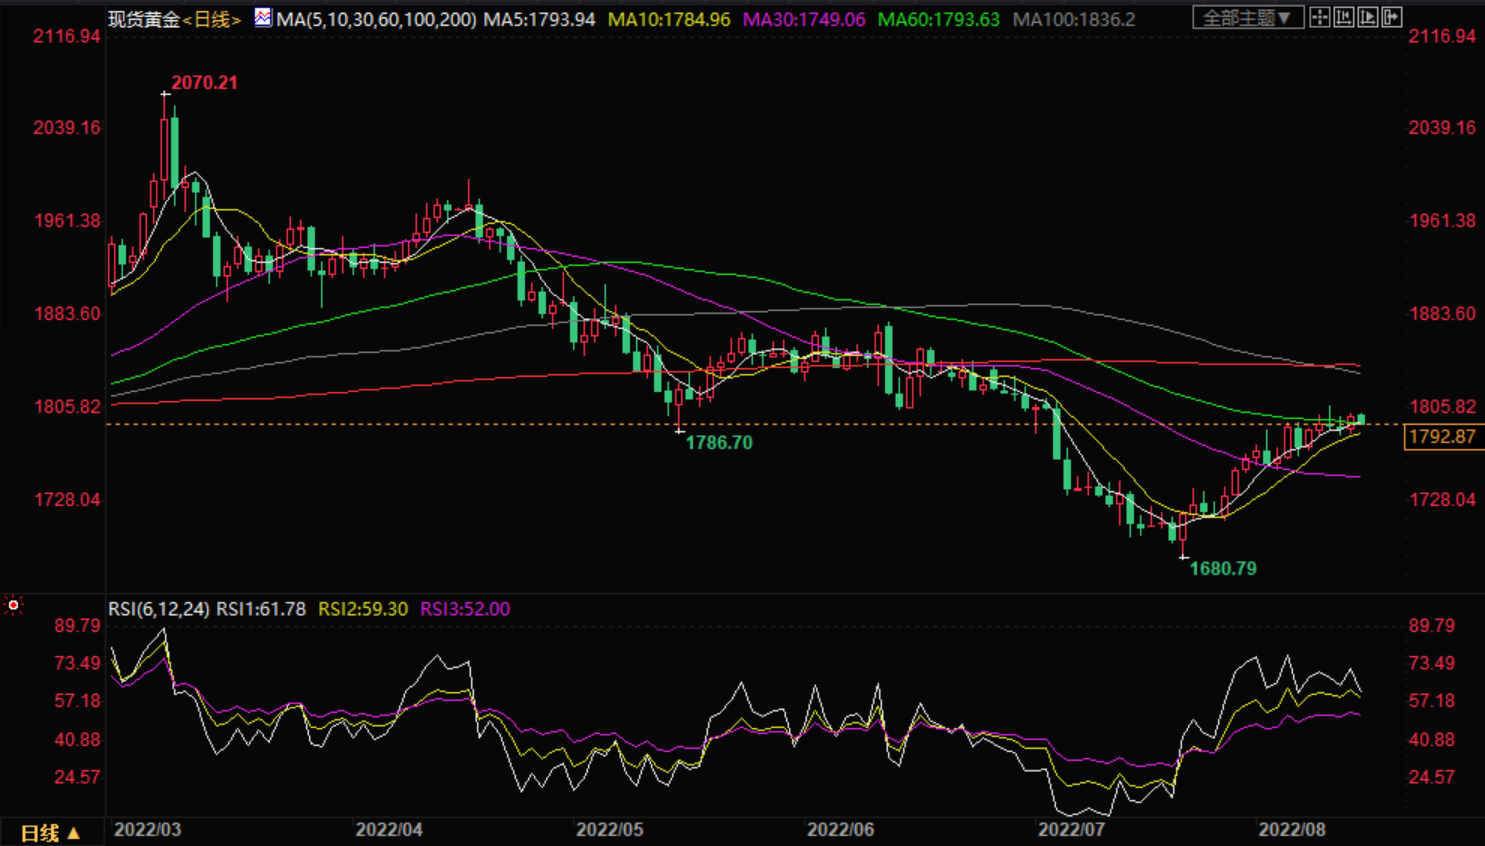Open the 全部主题 dropdown
This screenshot has height=846, width=1485.
click(x=1247, y=18)
